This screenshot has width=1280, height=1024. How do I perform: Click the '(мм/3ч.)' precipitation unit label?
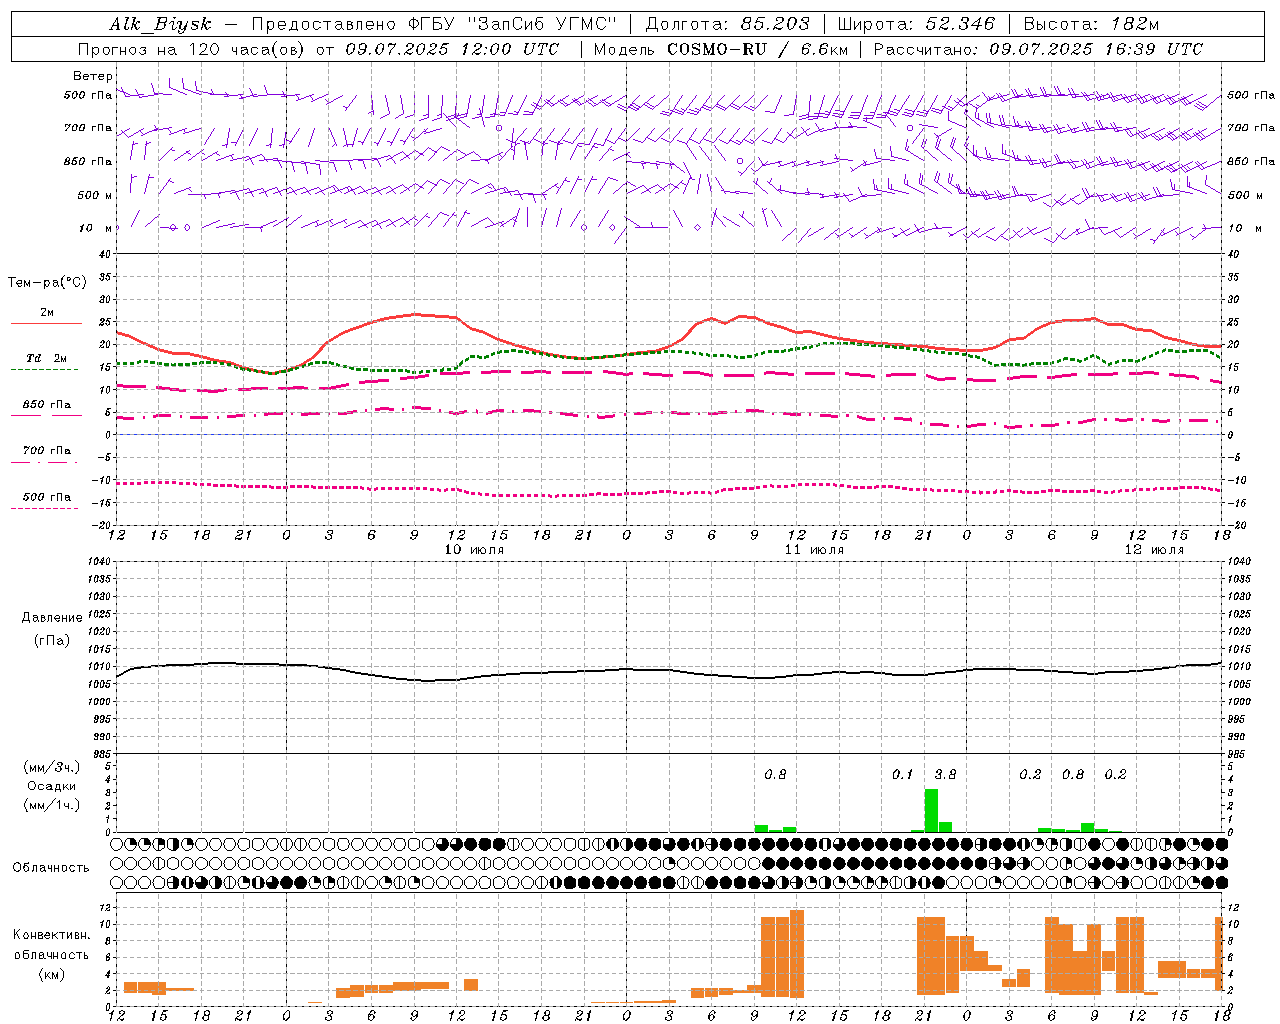(x=51, y=767)
